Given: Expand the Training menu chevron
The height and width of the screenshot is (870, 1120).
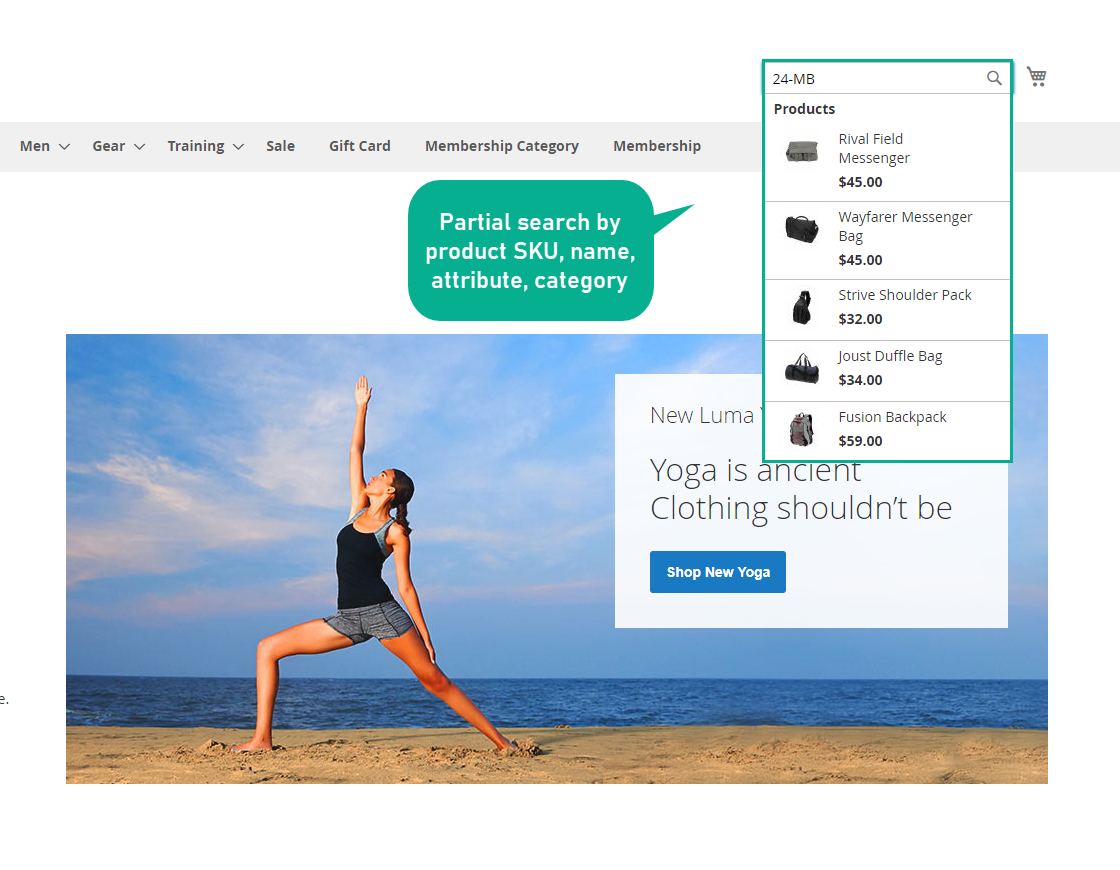Looking at the screenshot, I should point(239,146).
